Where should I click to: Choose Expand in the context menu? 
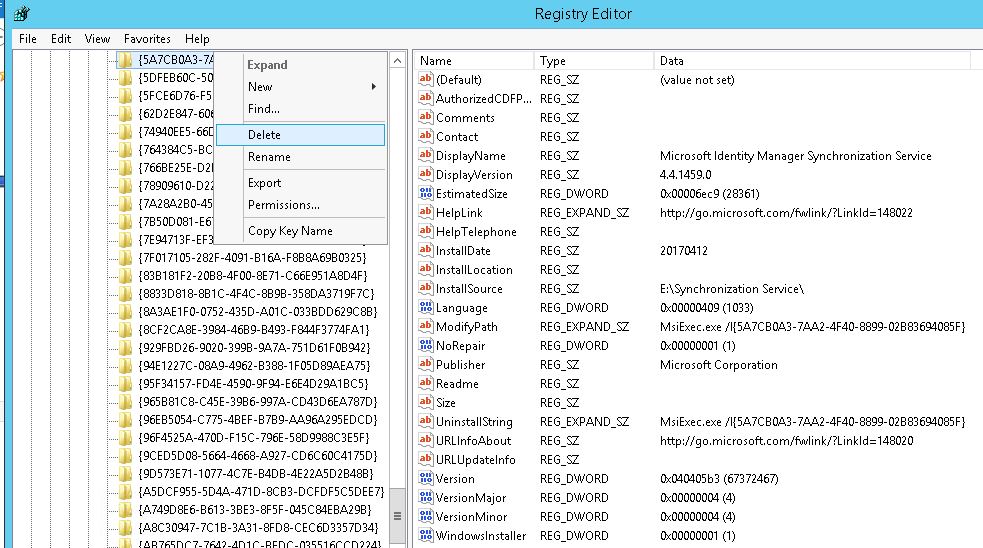[300, 65]
